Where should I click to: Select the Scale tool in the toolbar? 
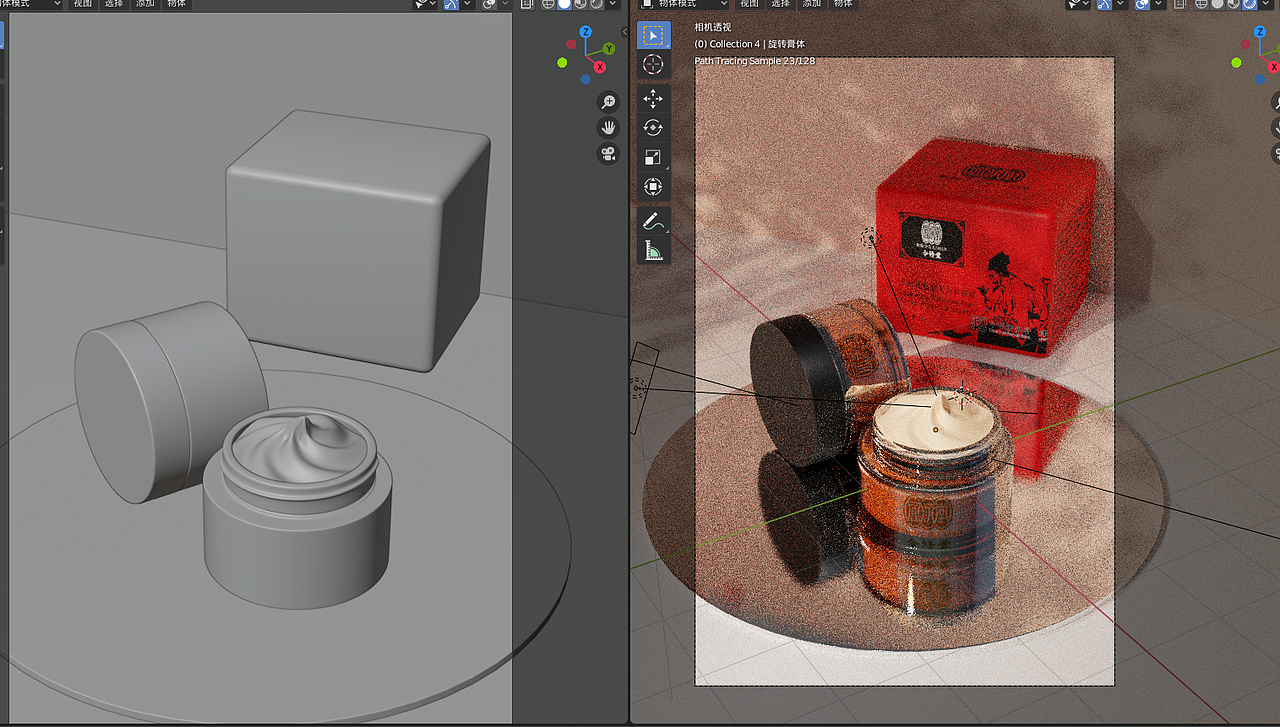[653, 157]
